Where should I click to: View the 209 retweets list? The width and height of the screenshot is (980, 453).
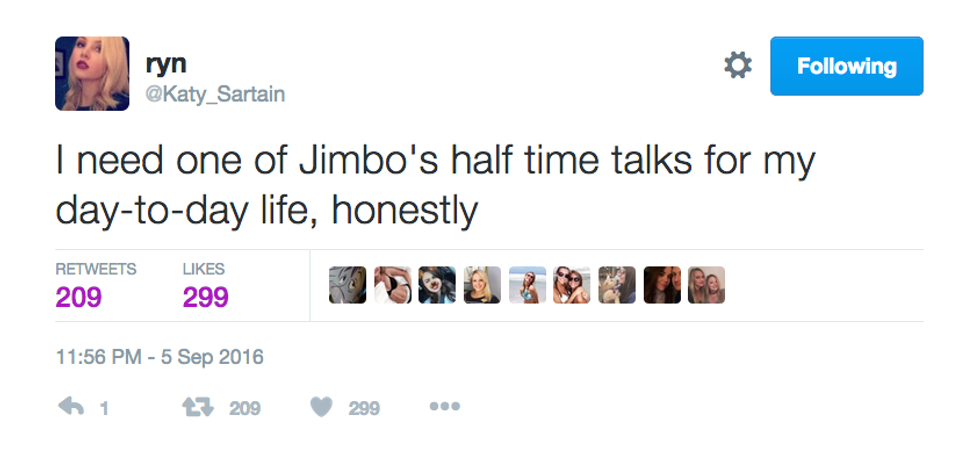pyautogui.click(x=78, y=297)
